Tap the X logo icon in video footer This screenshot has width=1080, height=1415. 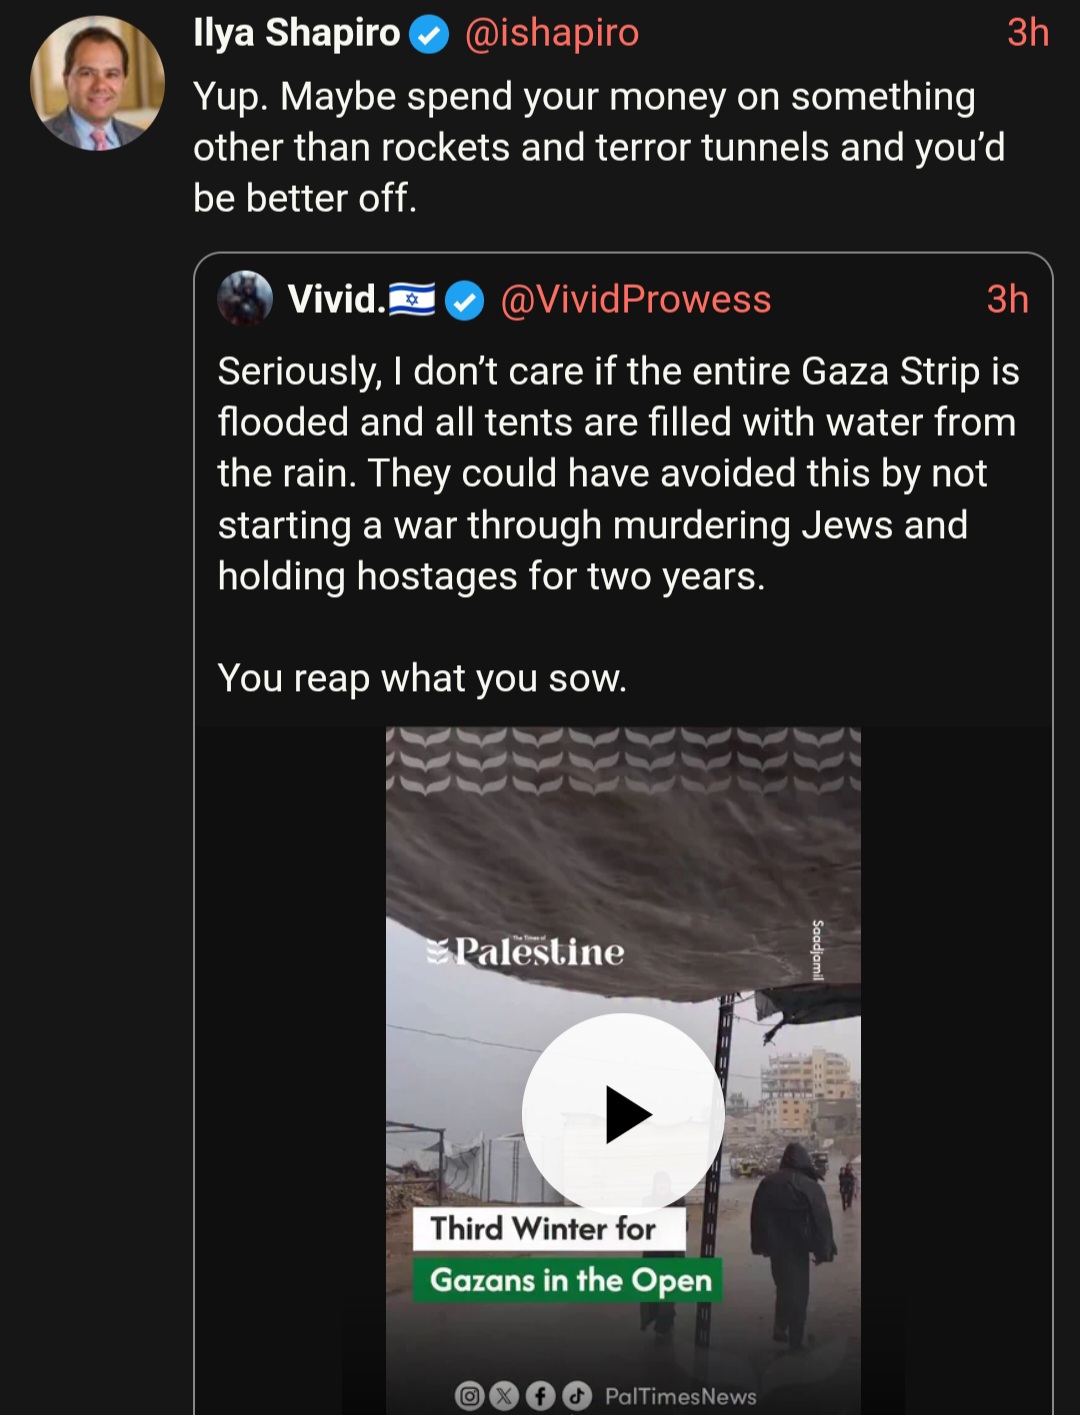pyautogui.click(x=504, y=1396)
